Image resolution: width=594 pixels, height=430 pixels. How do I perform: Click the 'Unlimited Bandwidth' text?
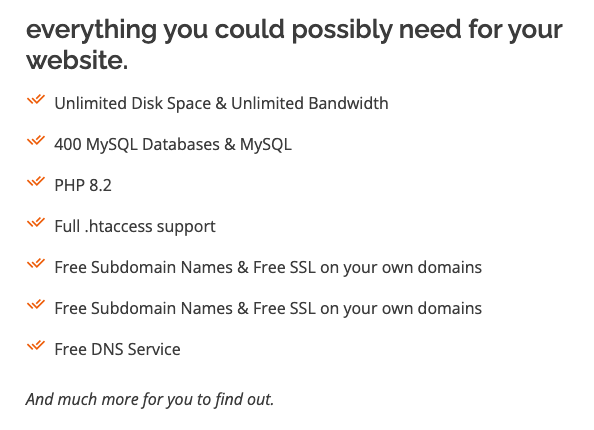pos(310,103)
